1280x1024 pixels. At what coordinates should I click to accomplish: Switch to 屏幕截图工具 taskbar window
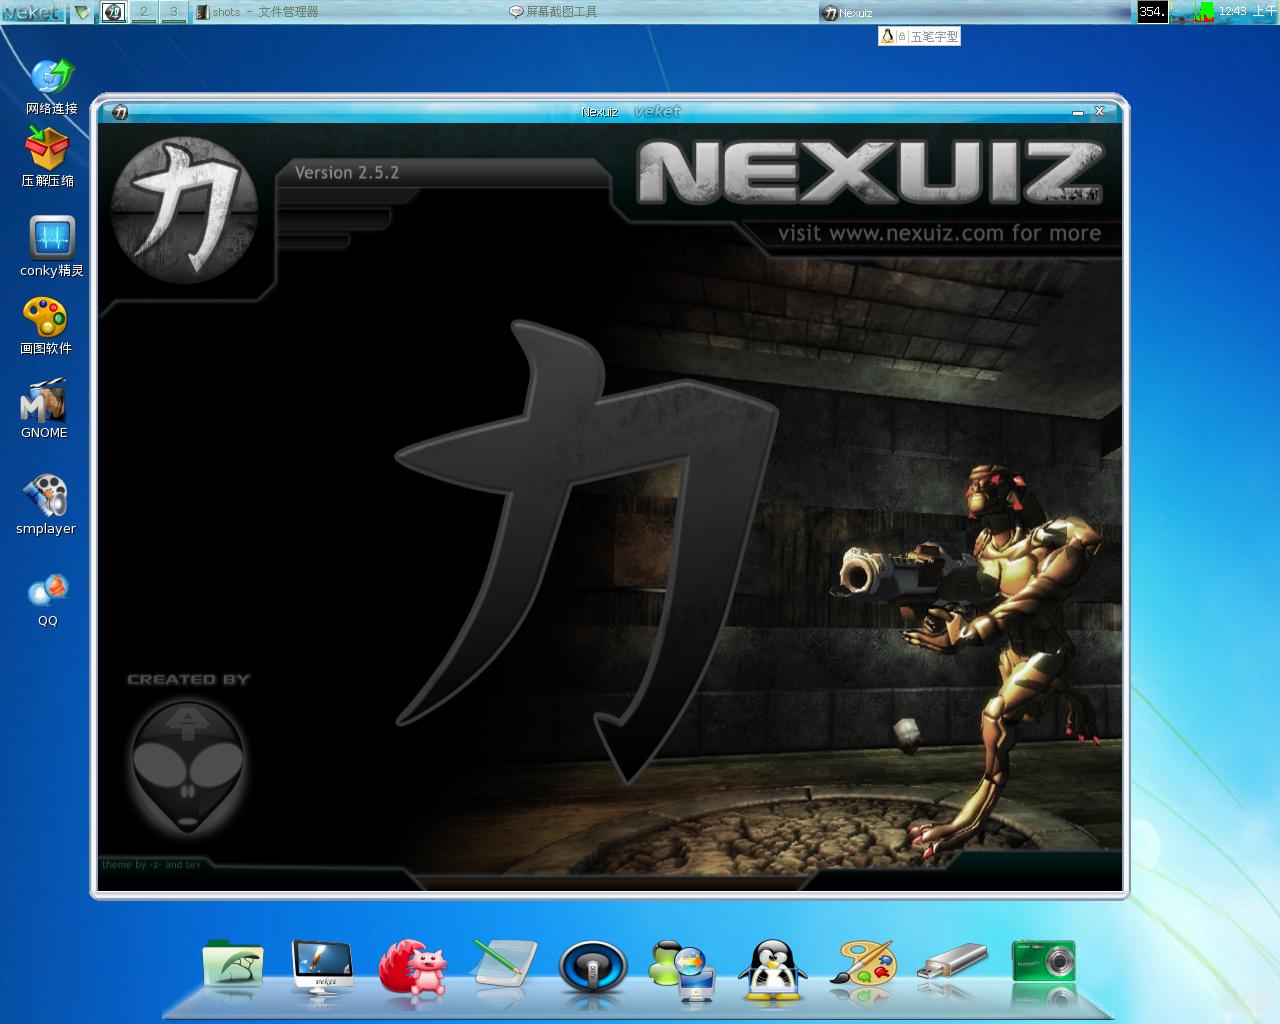coord(660,12)
